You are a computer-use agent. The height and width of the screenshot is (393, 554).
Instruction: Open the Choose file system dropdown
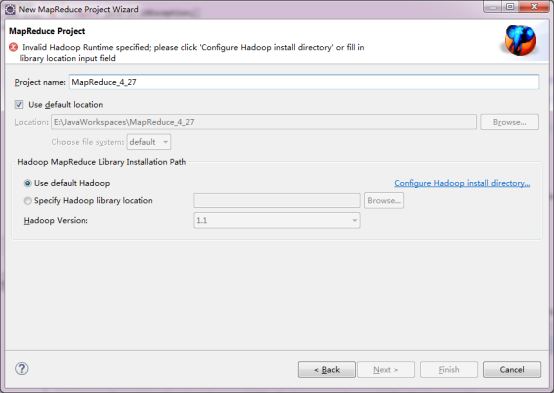coord(149,142)
